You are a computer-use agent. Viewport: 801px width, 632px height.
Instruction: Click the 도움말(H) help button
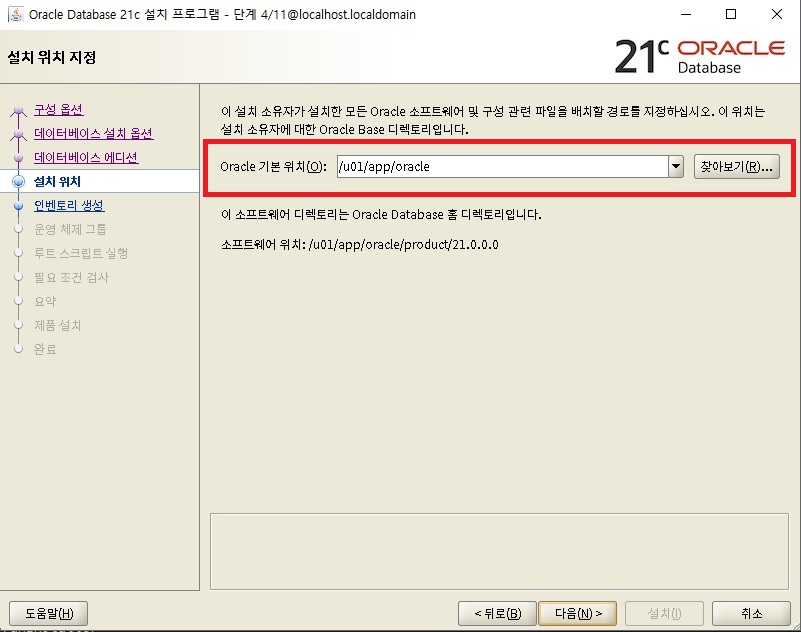pyautogui.click(x=49, y=613)
